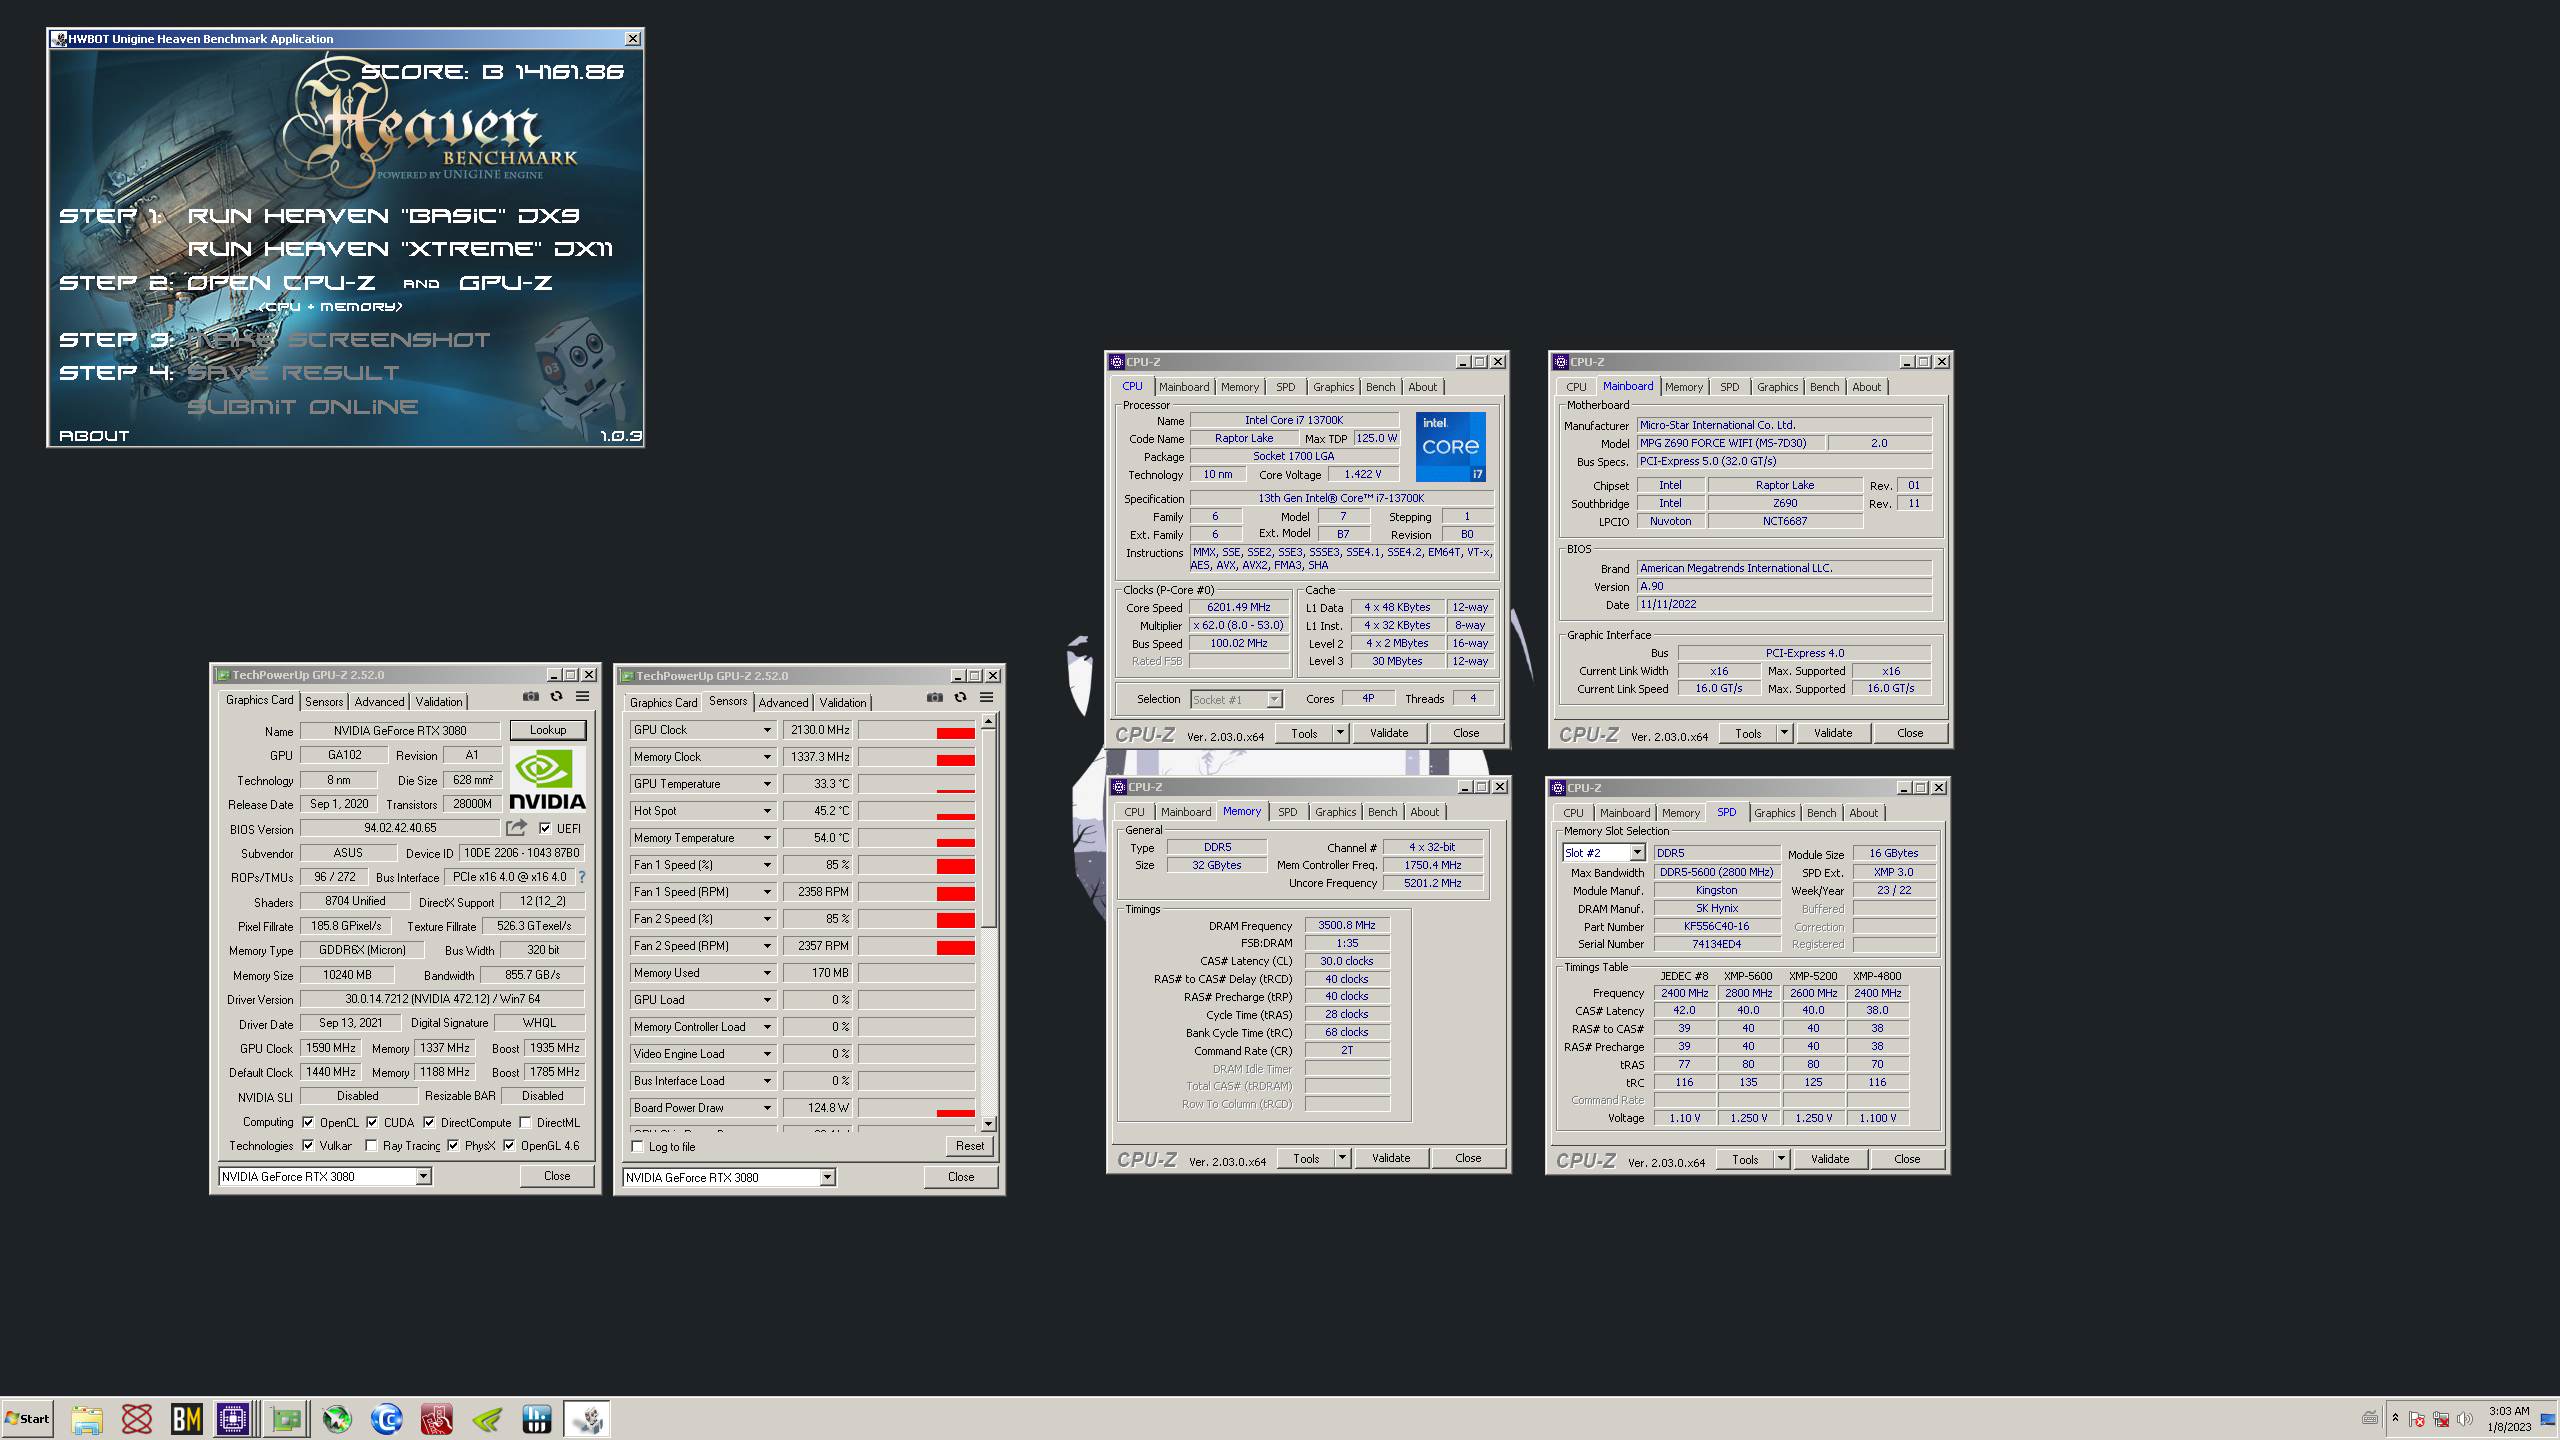Image resolution: width=2560 pixels, height=1440 pixels.
Task: Click the Intel Core i7 logo in CPU-Z
Action: coord(1450,447)
